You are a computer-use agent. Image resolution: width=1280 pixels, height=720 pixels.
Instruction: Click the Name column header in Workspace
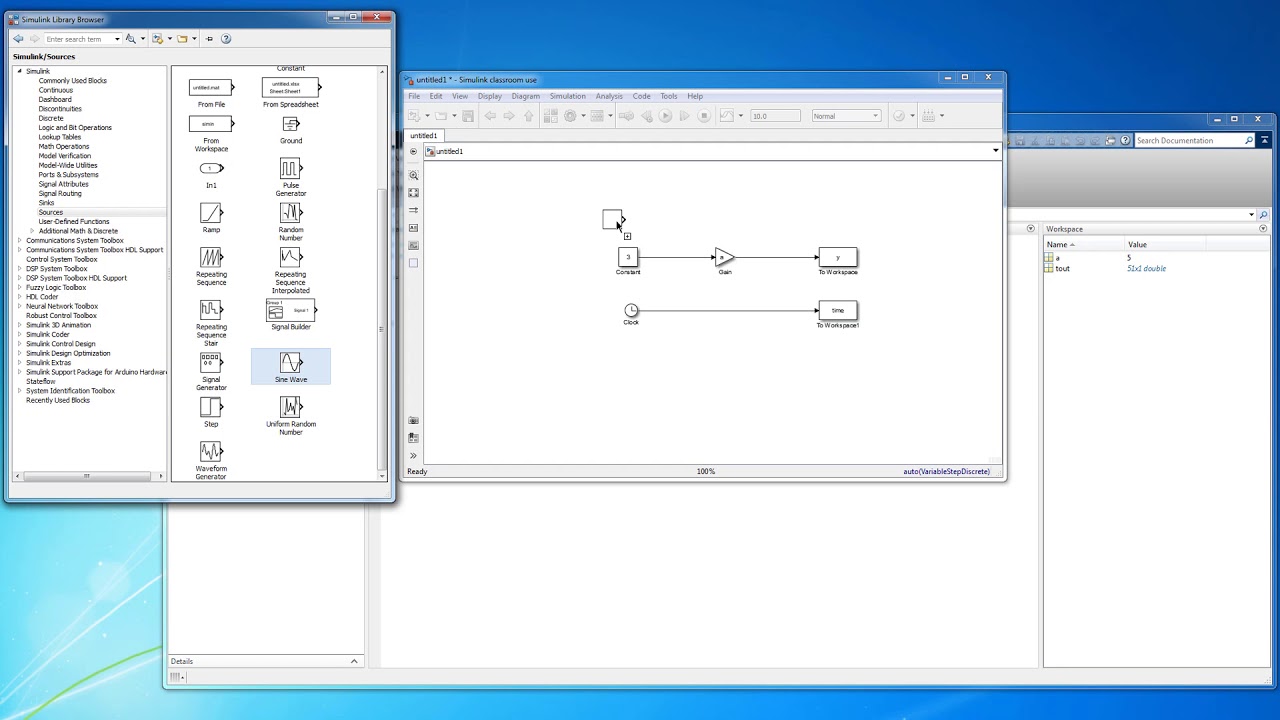[x=1084, y=245]
